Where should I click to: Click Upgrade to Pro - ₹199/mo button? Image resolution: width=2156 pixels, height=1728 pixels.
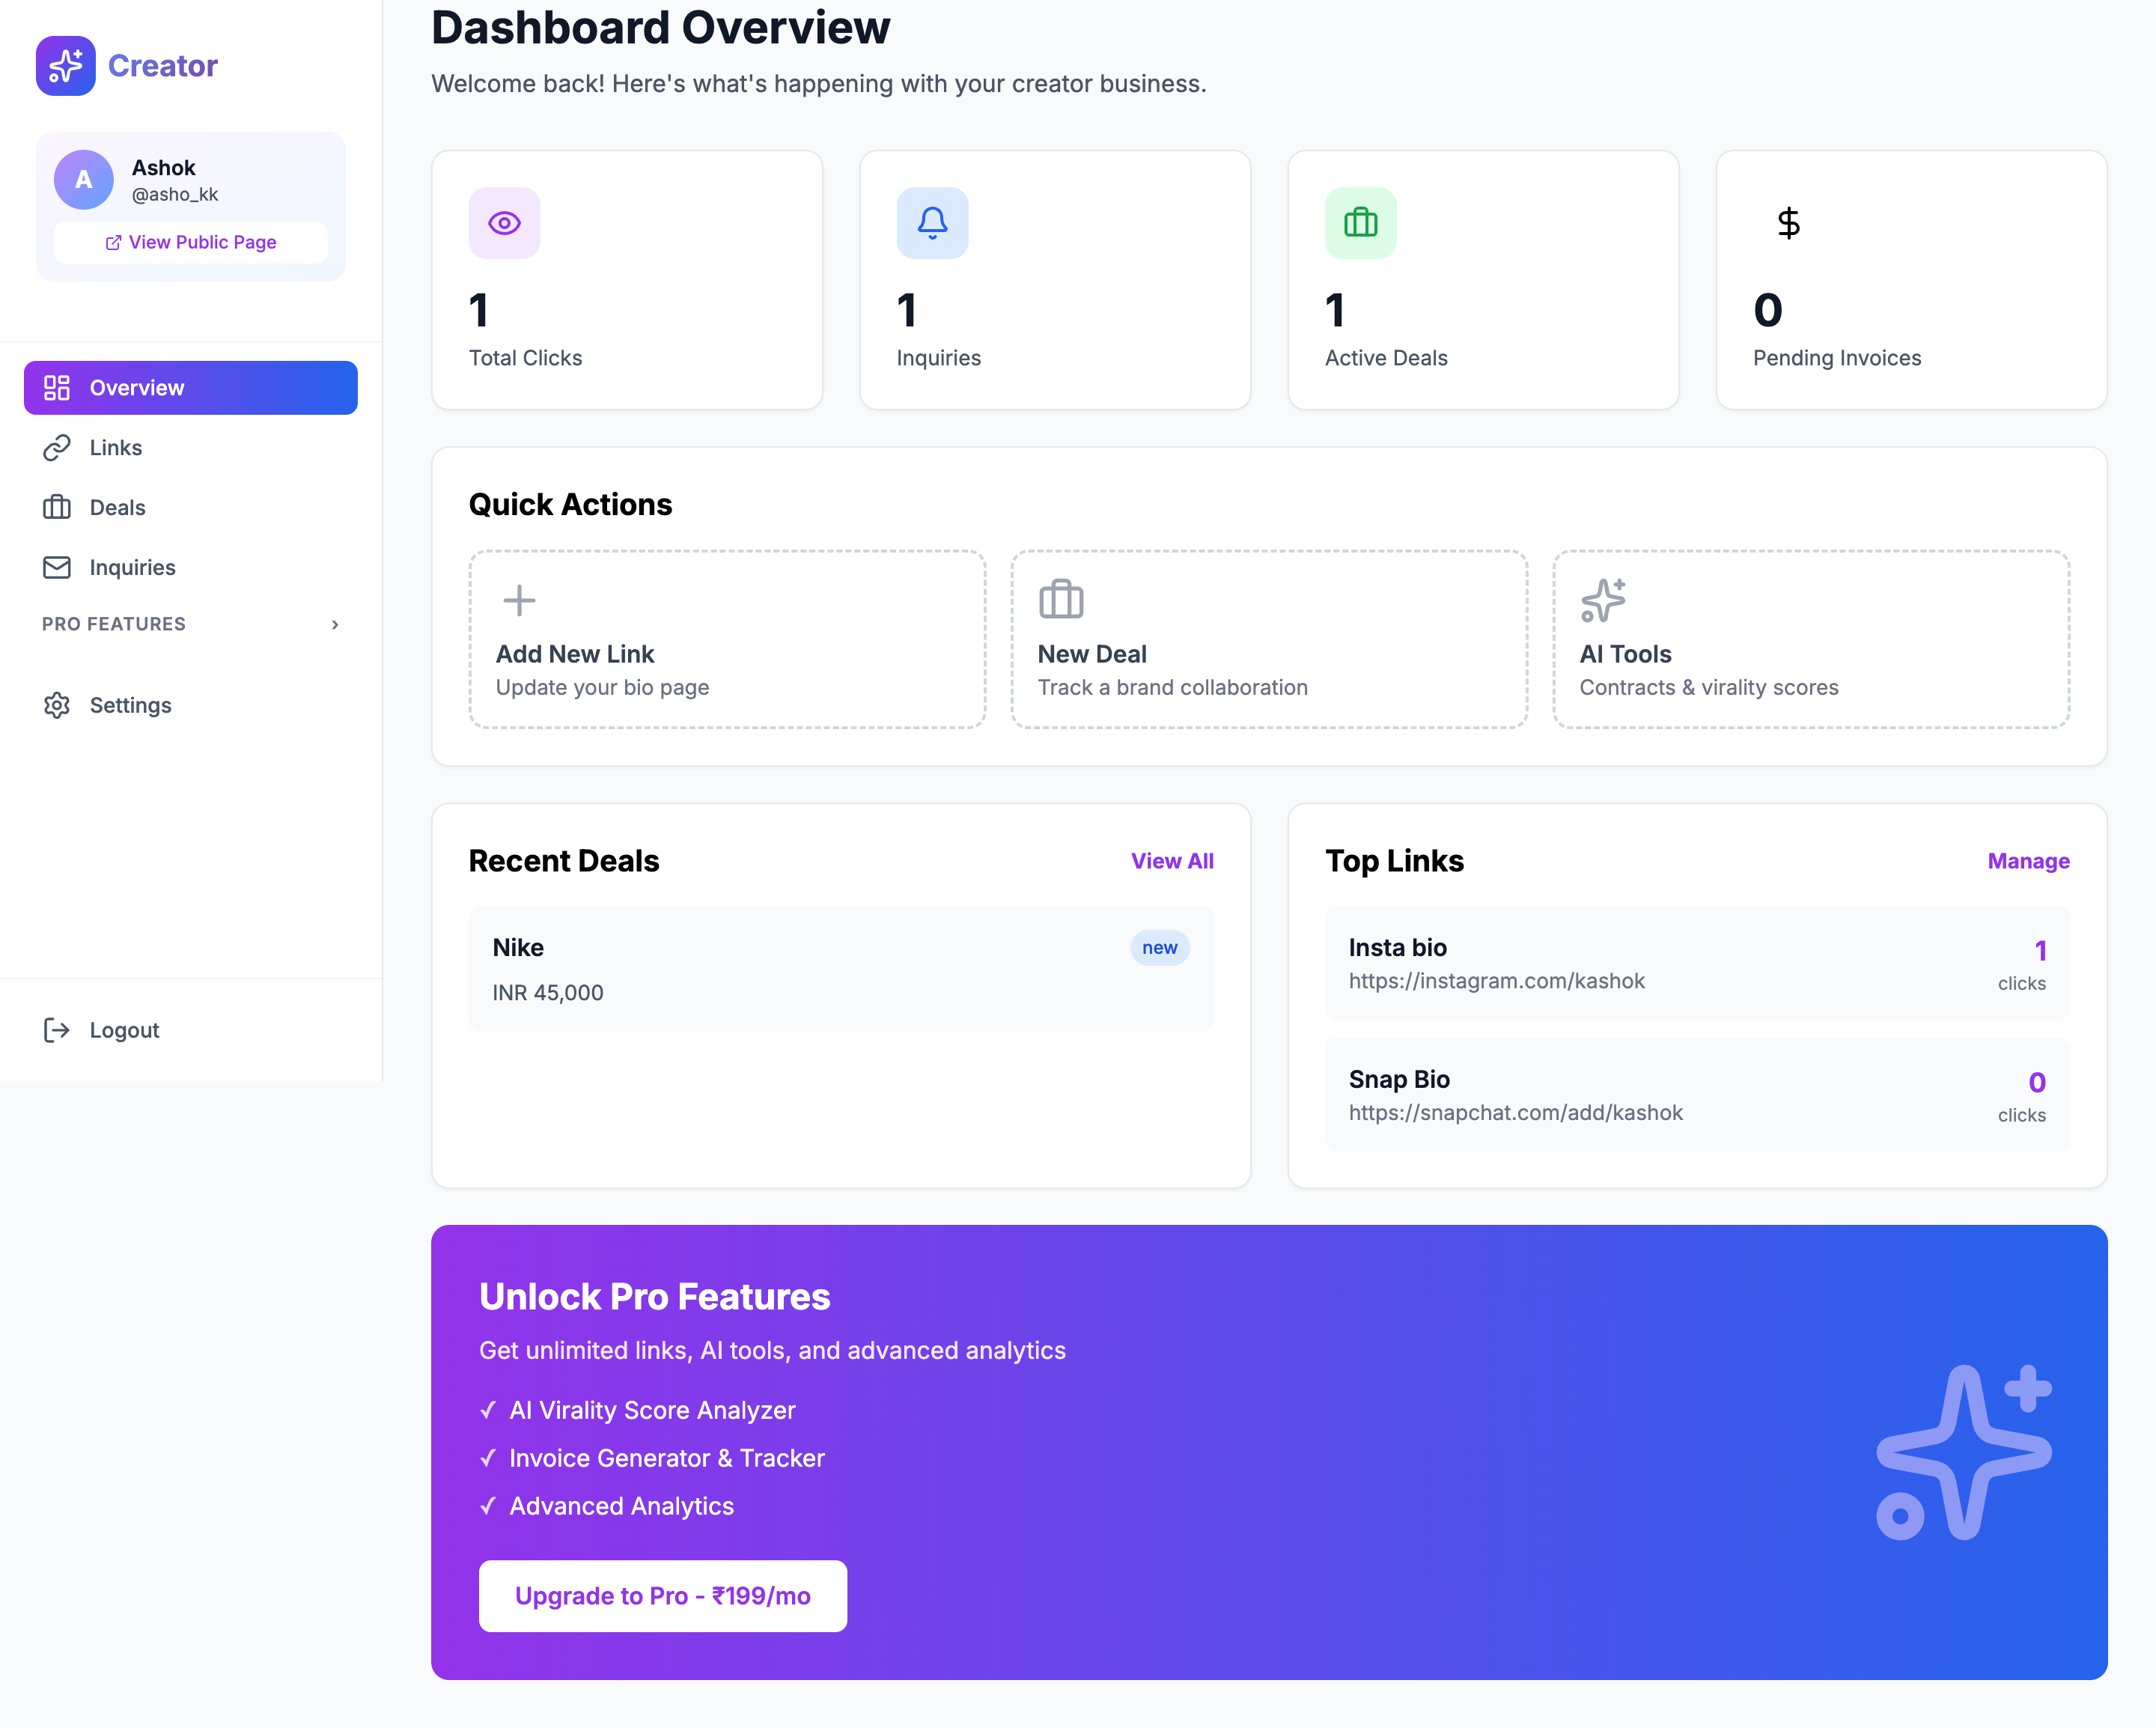(x=662, y=1596)
